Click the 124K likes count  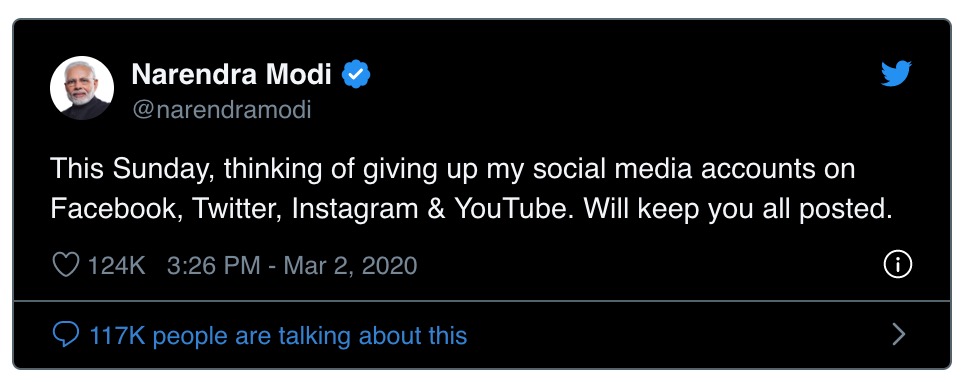[117, 266]
